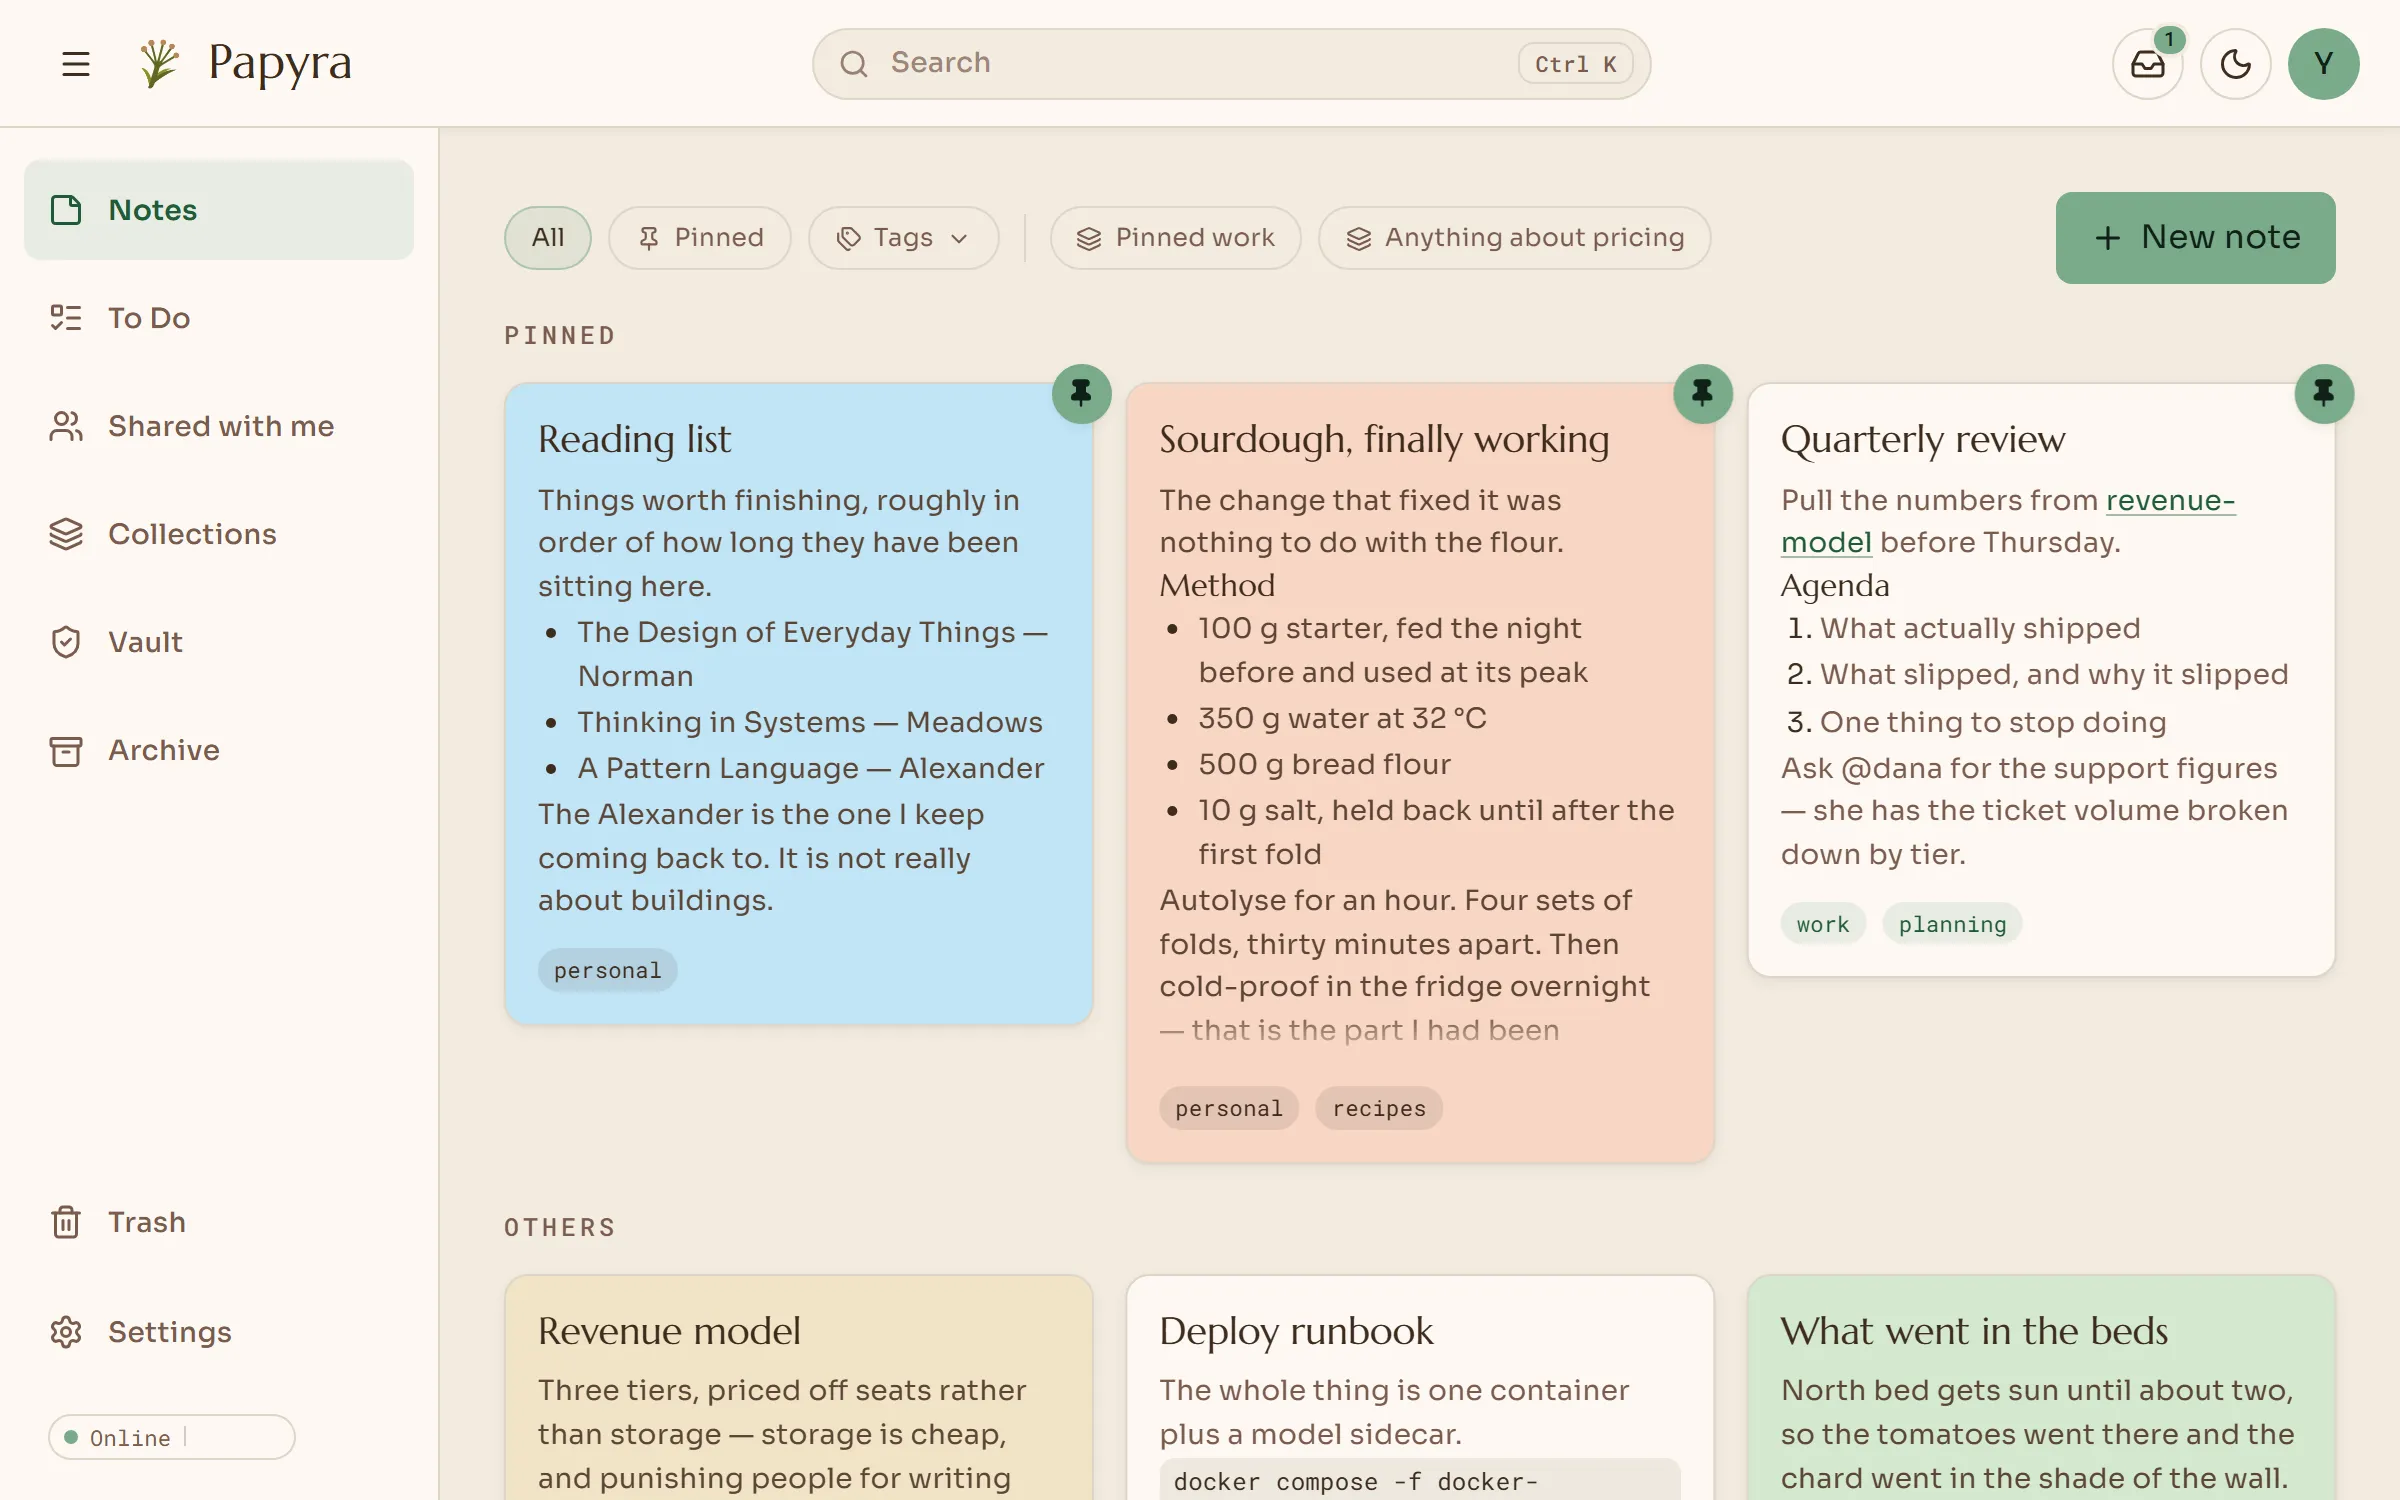The image size is (2400, 1500).
Task: Click the Trash bin icon
Action: click(x=66, y=1222)
